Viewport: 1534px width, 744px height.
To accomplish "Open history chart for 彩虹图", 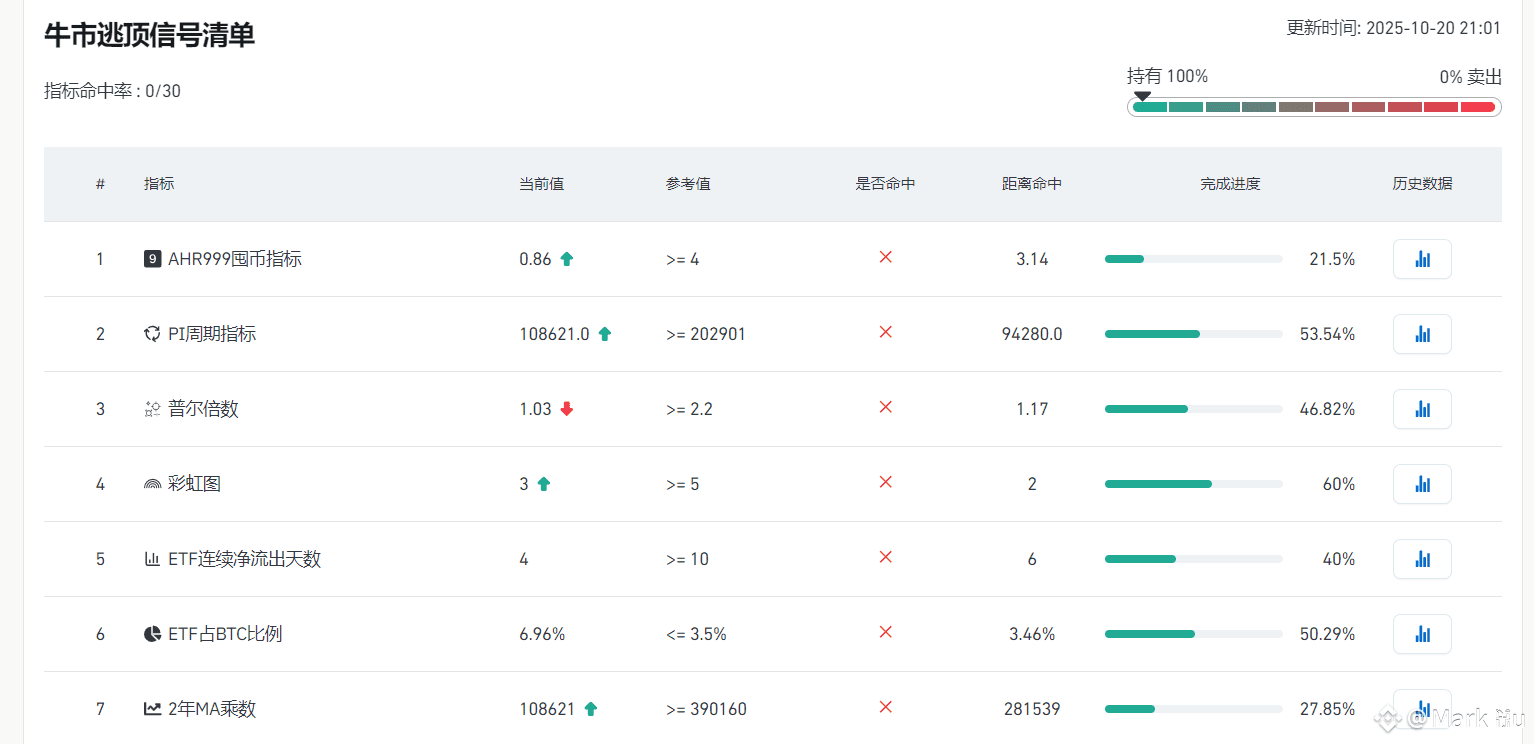I will tap(1422, 484).
